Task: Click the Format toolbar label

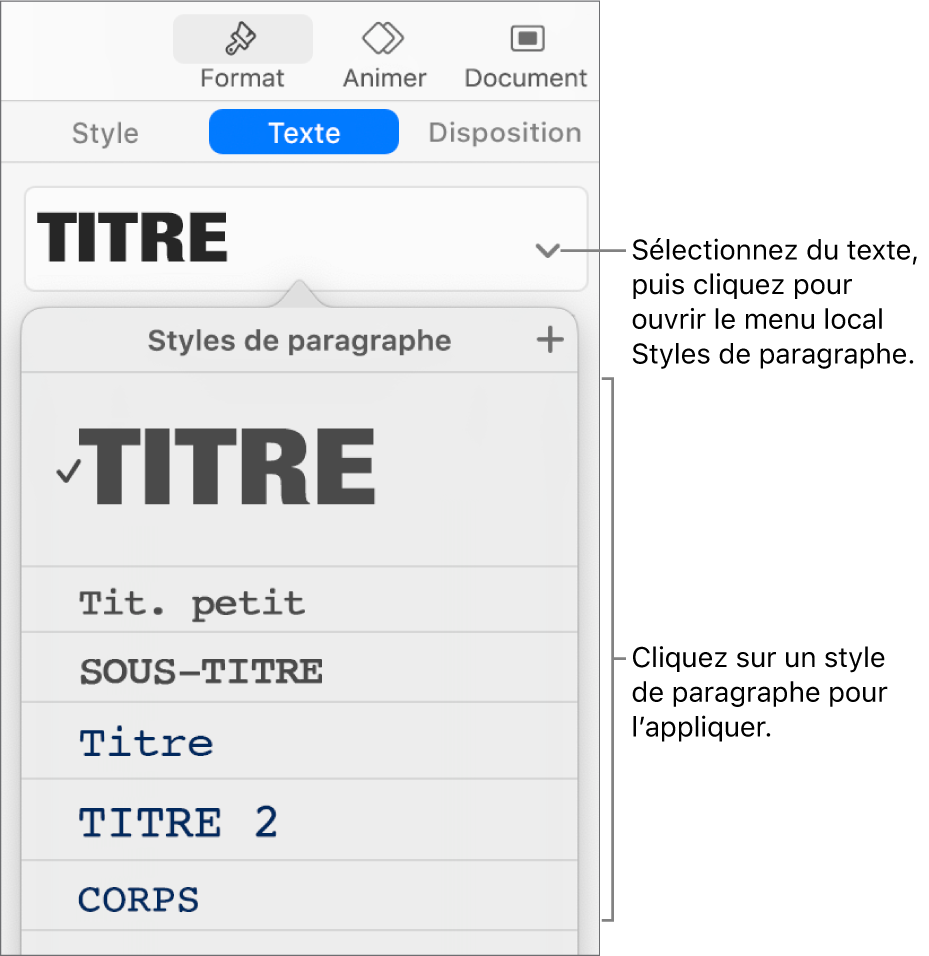Action: (x=242, y=78)
